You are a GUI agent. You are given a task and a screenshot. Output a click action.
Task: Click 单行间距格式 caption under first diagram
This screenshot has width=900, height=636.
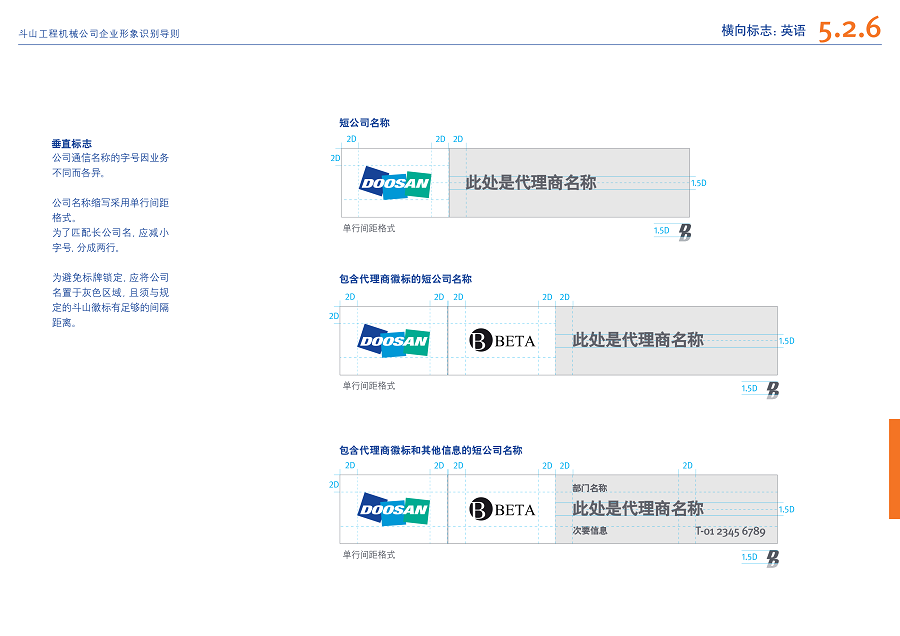[369, 228]
